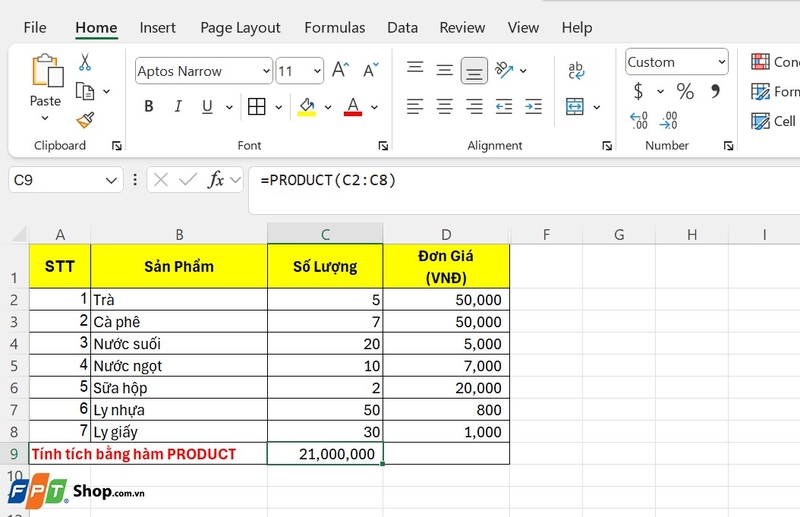Click the Paste clipboard icon

click(47, 70)
